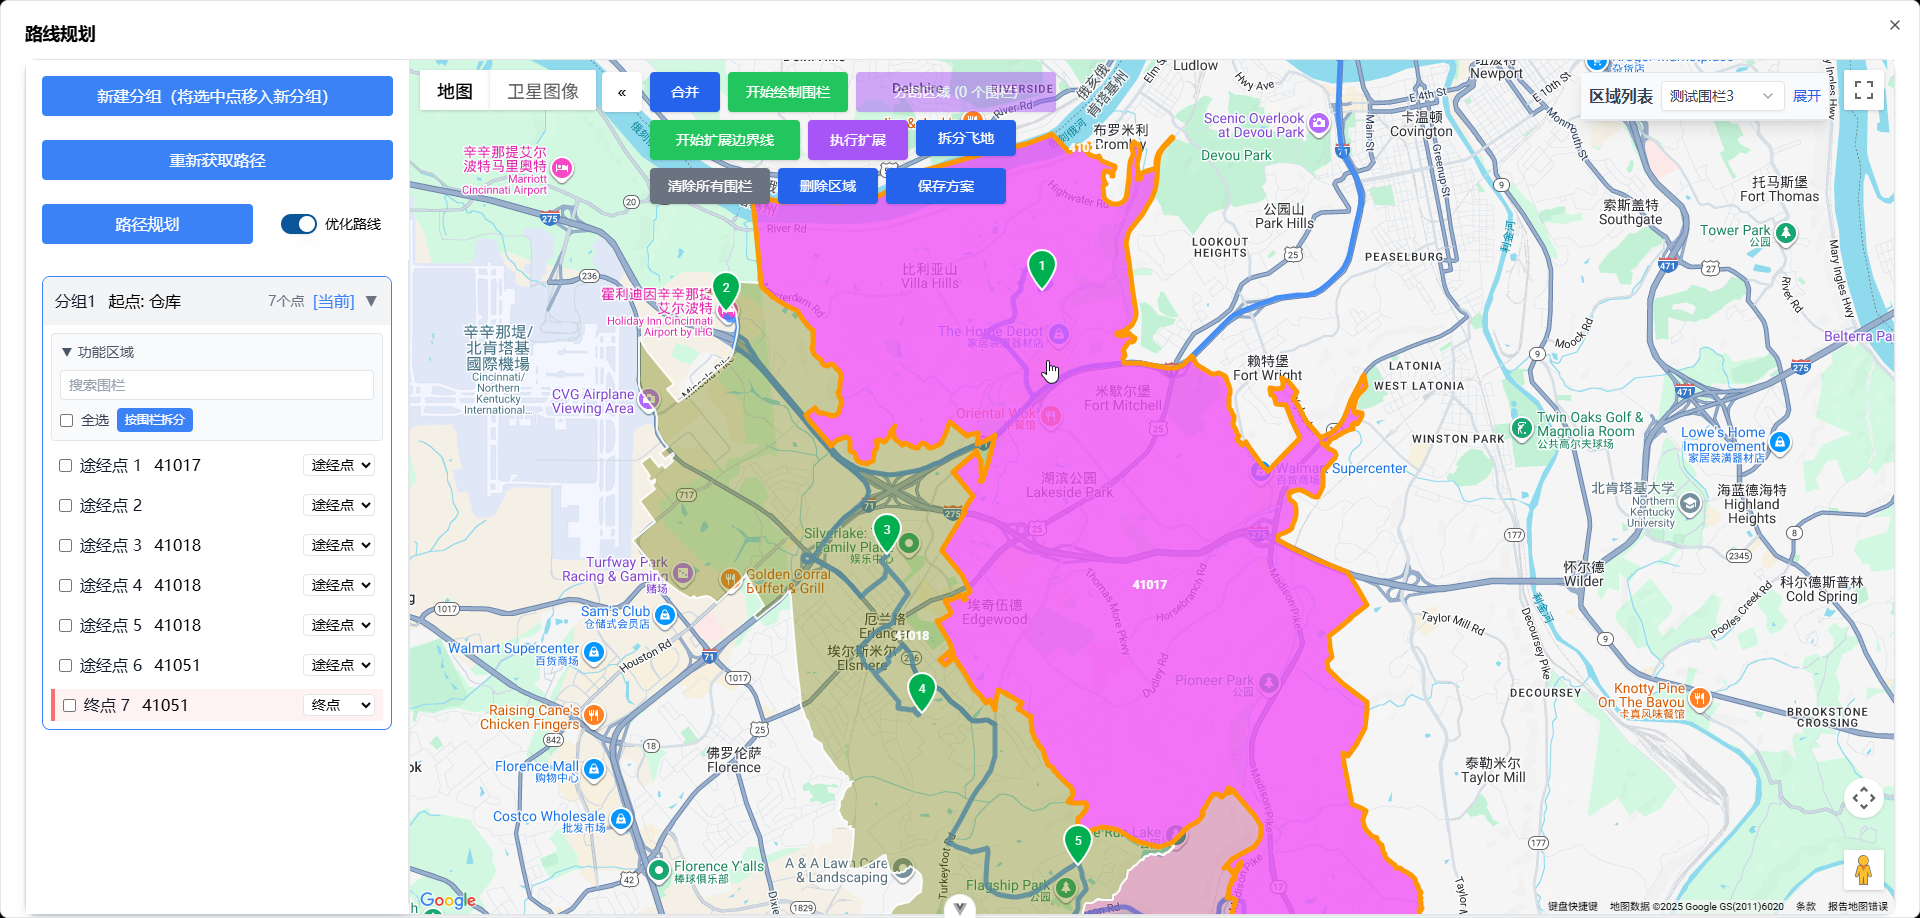Open the map camera pan control
Screen dimensions: 1920x918
[x=1863, y=798]
